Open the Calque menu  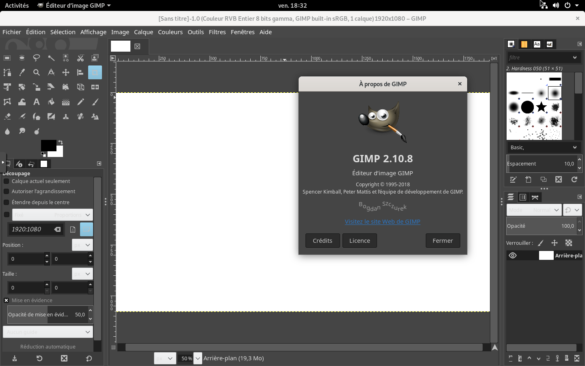tap(143, 32)
